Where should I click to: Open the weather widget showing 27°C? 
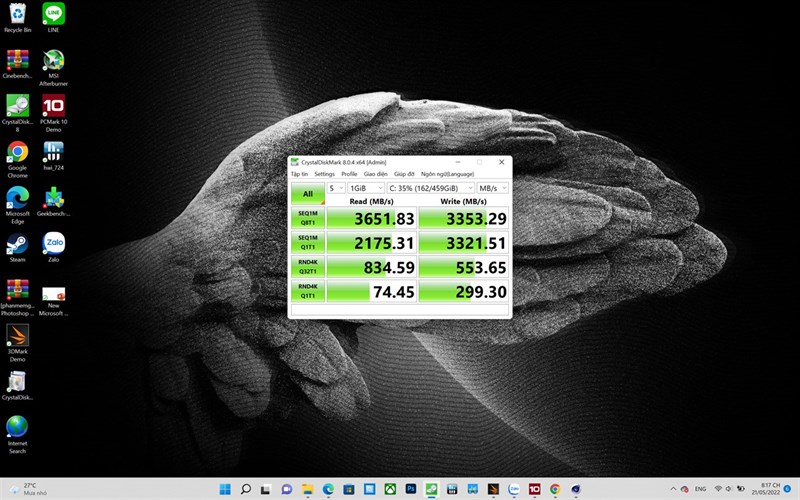click(29, 489)
